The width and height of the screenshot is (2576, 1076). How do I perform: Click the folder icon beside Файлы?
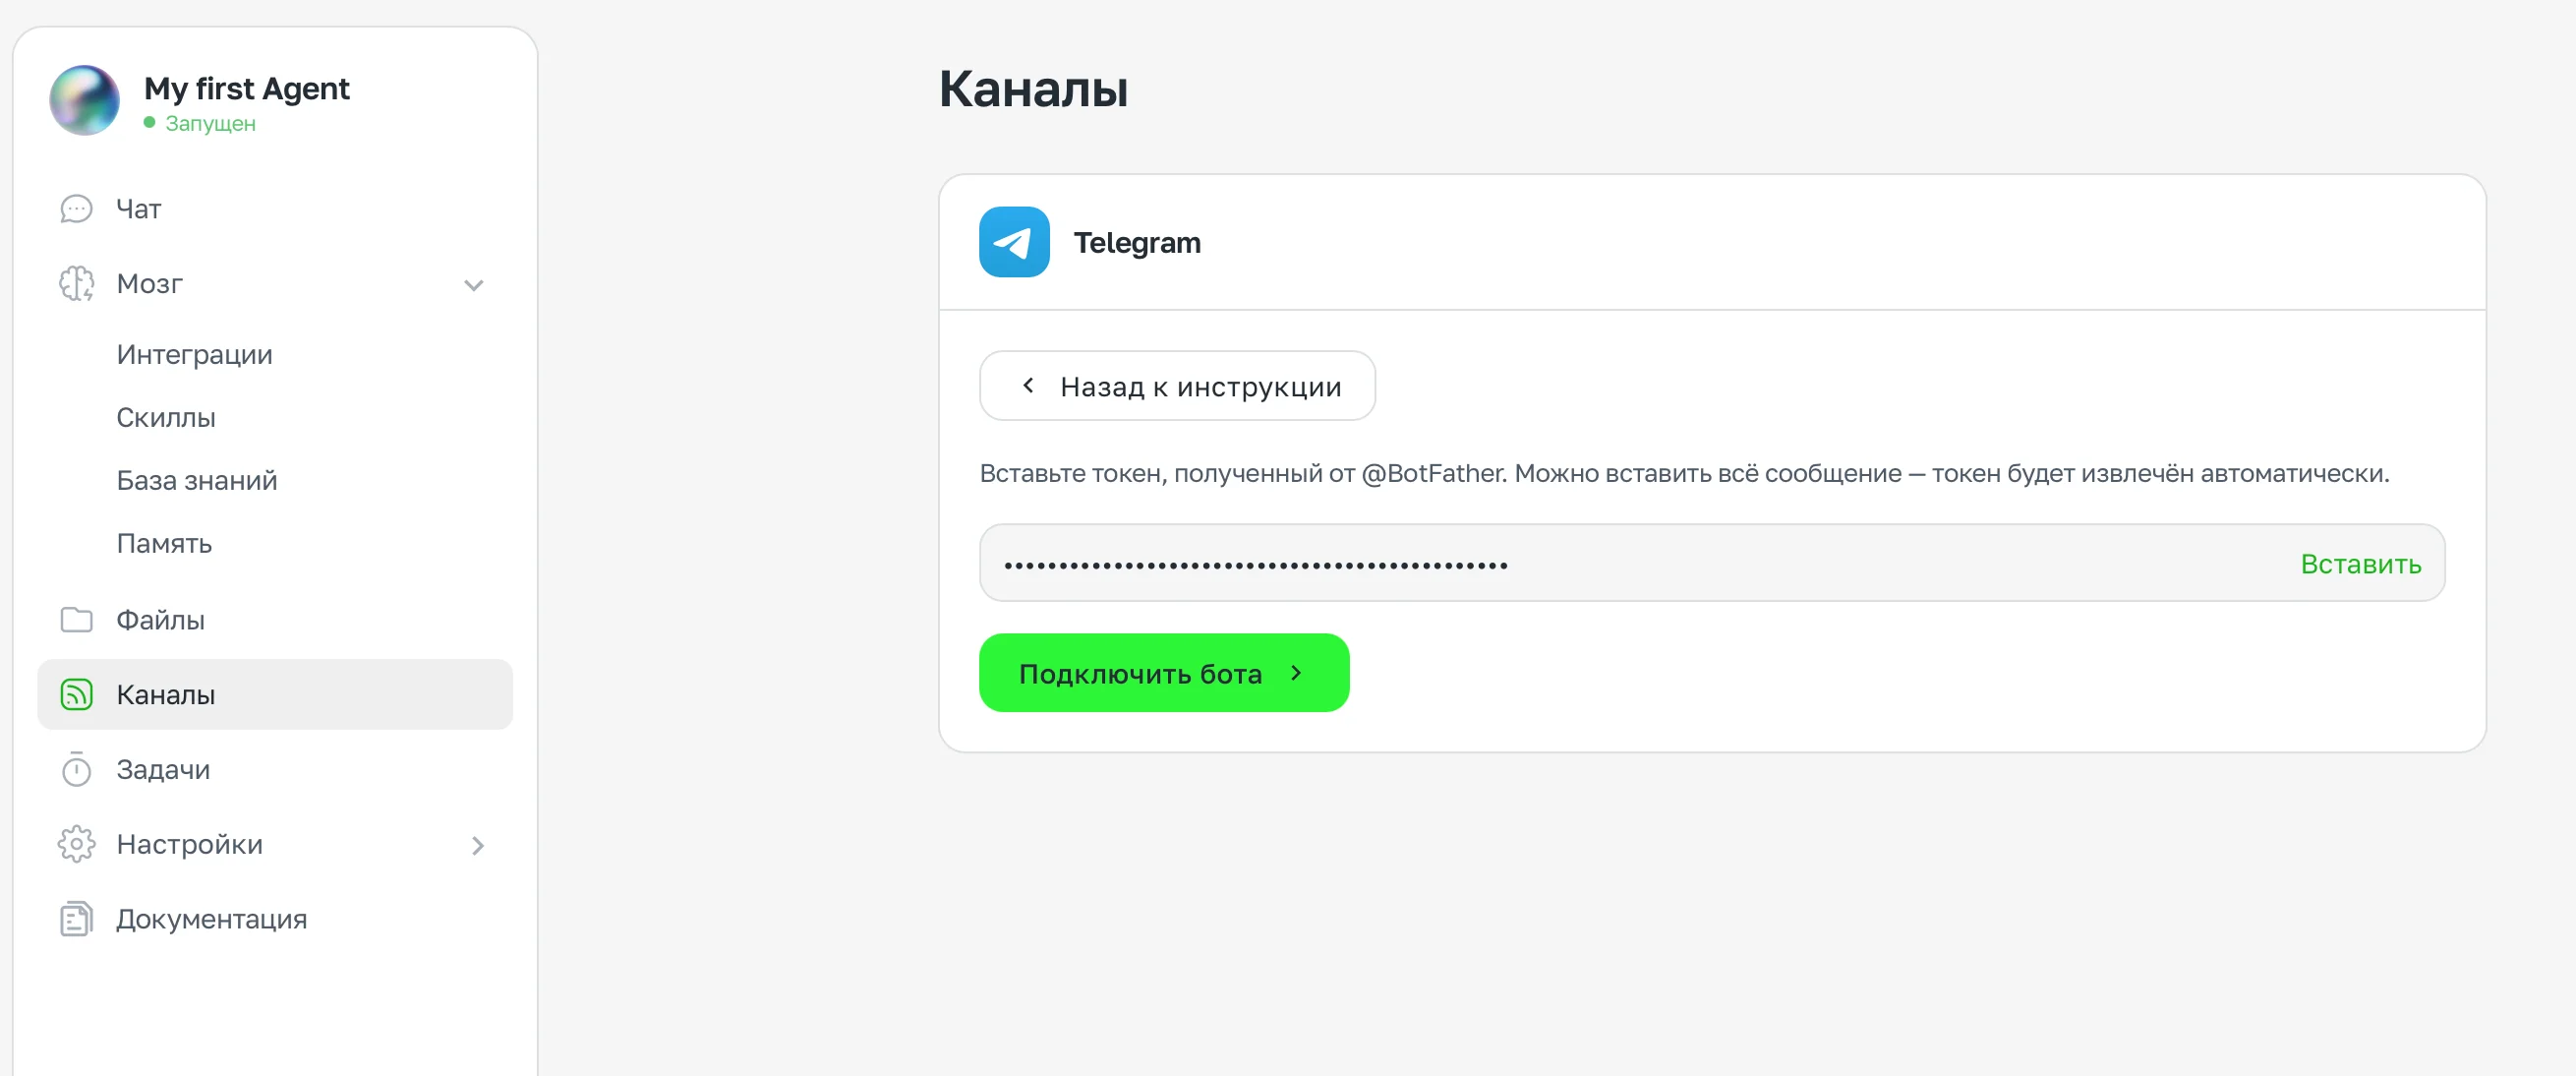coord(76,620)
